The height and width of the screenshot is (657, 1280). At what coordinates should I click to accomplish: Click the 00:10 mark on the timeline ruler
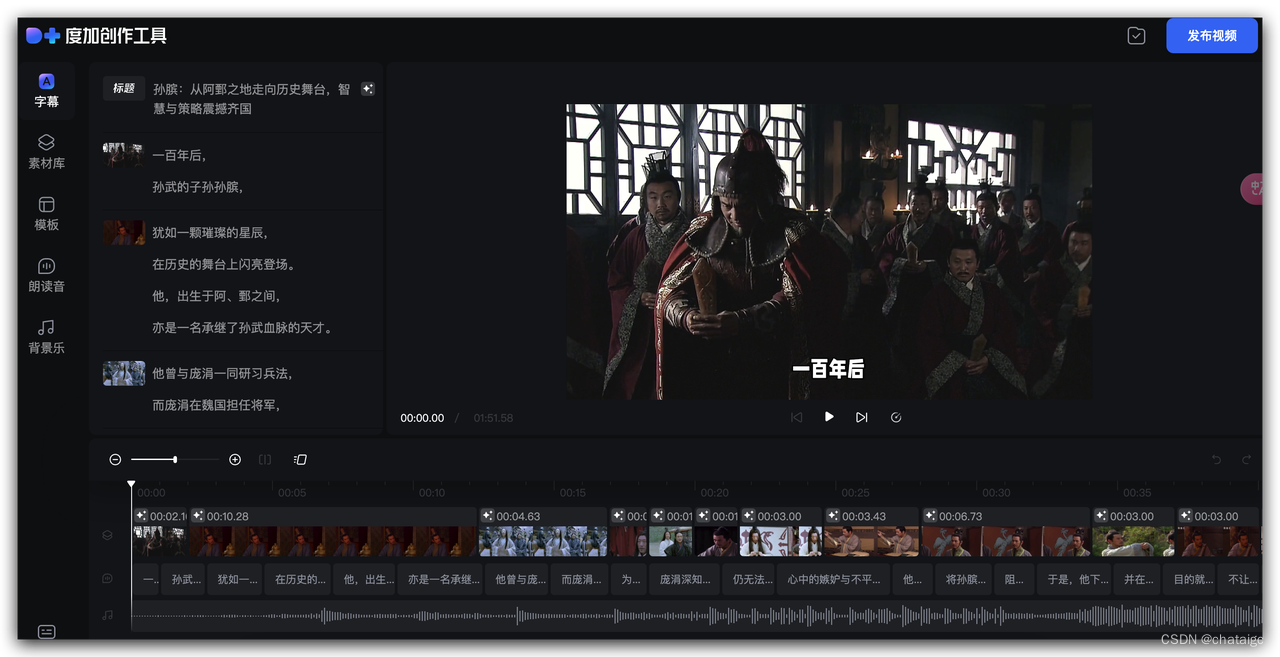point(432,493)
